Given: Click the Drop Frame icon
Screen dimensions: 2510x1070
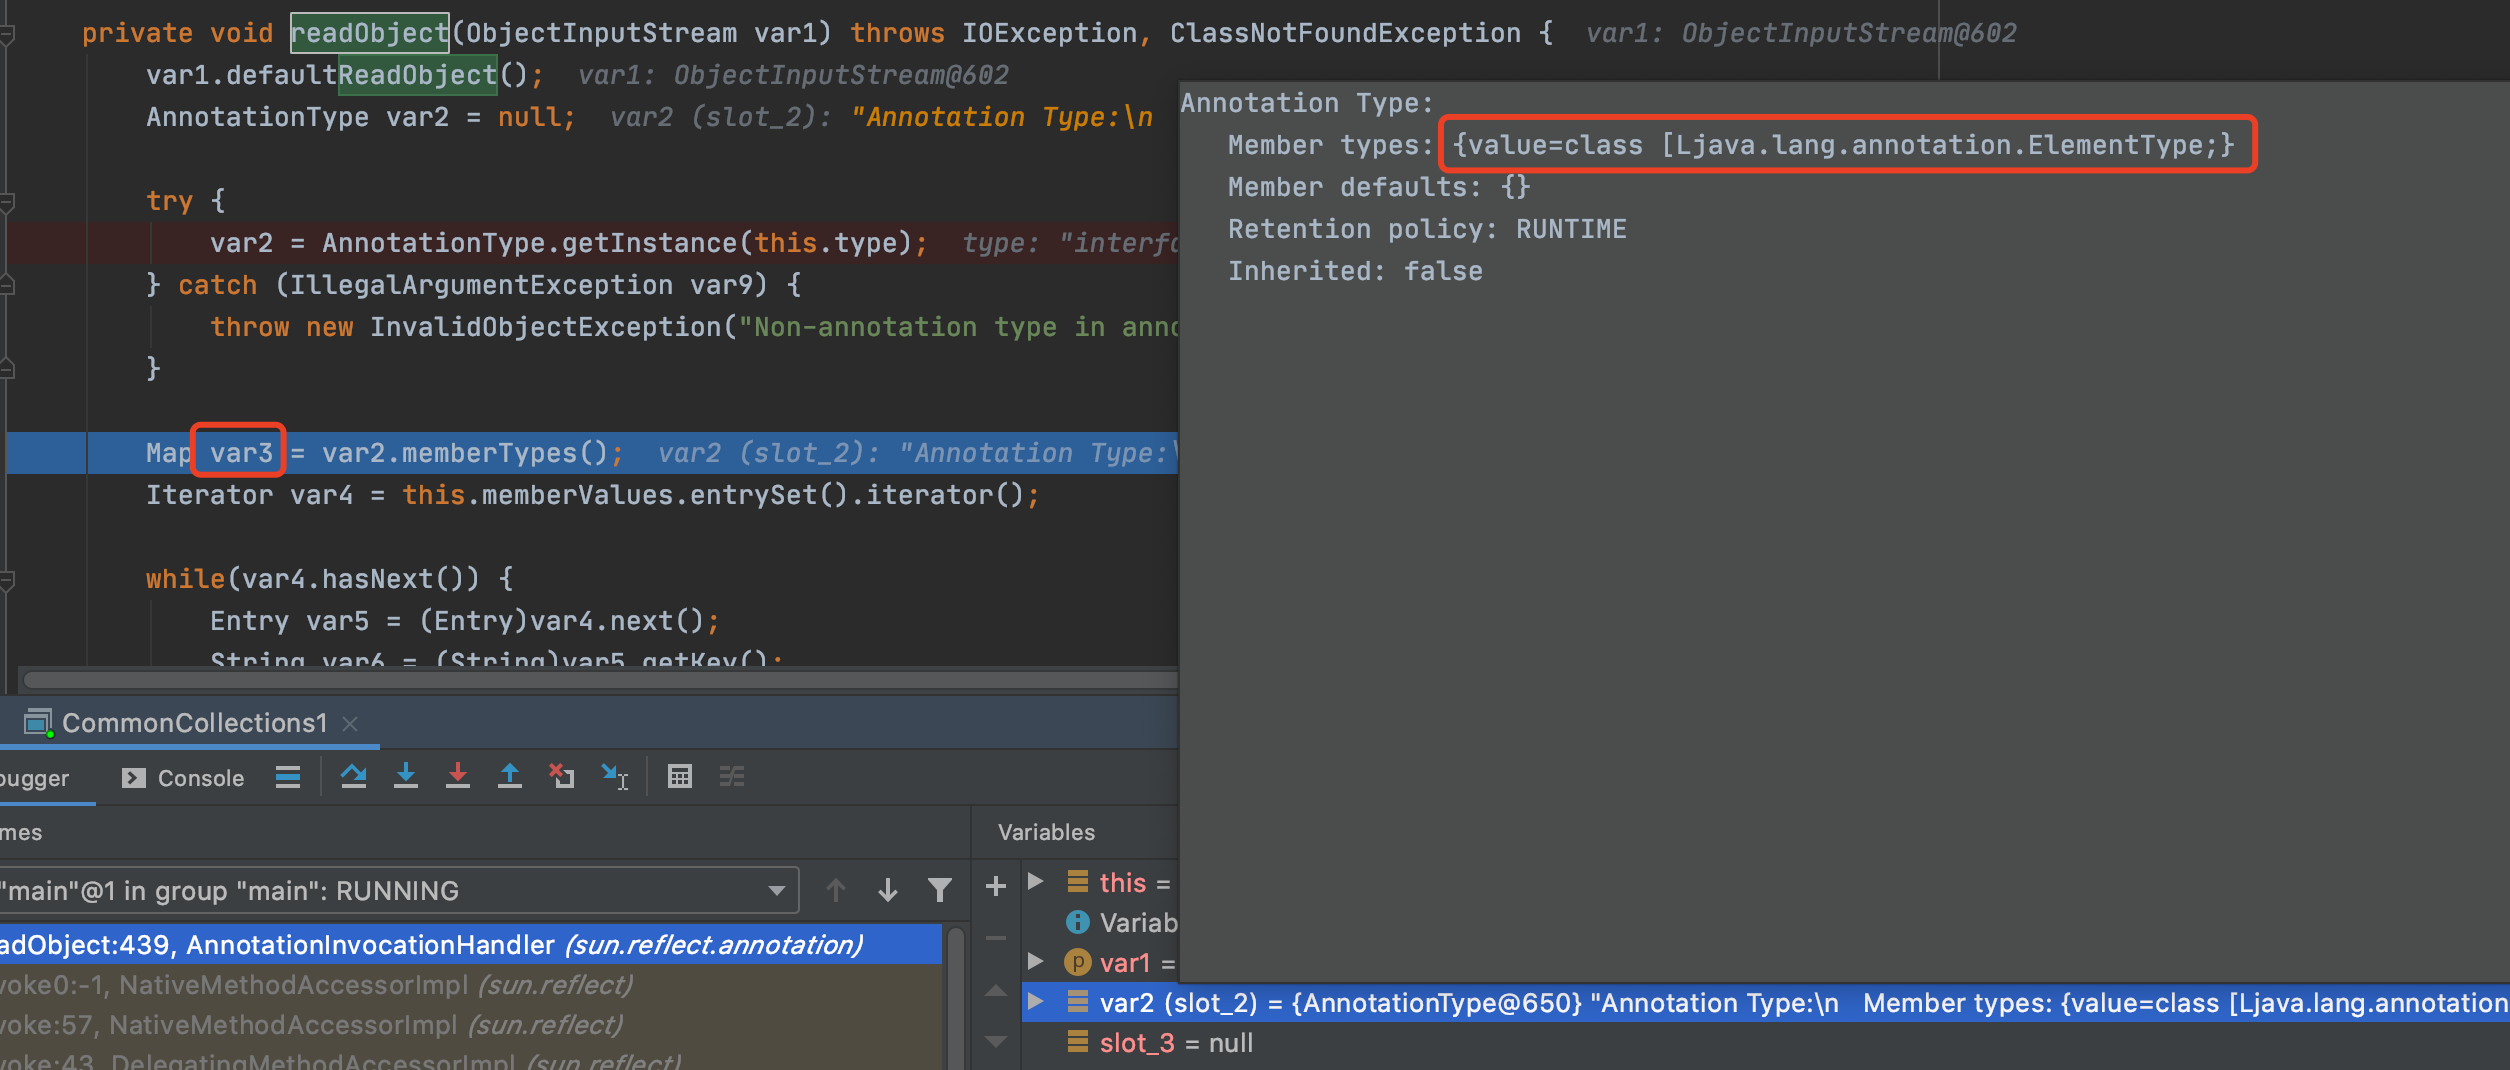Looking at the screenshot, I should pos(561,777).
